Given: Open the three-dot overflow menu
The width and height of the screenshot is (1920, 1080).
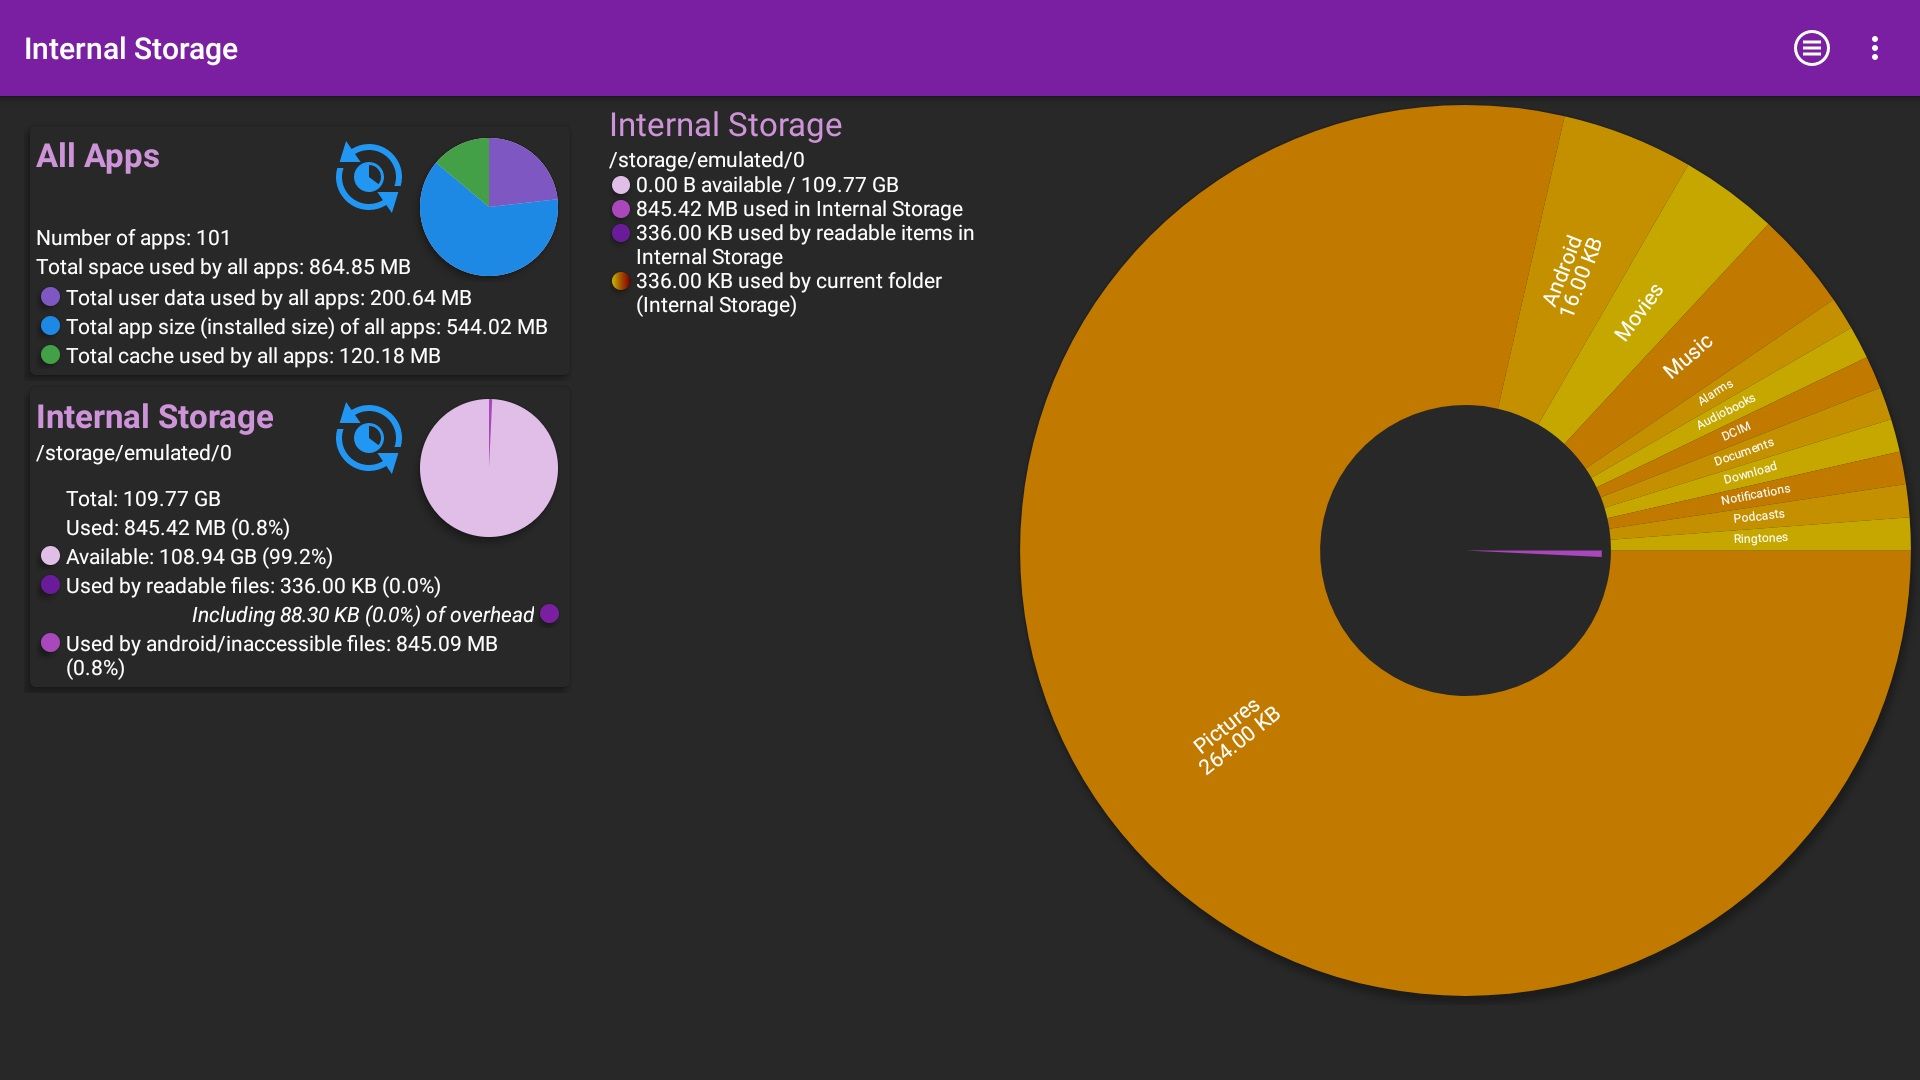Looking at the screenshot, I should [1874, 48].
